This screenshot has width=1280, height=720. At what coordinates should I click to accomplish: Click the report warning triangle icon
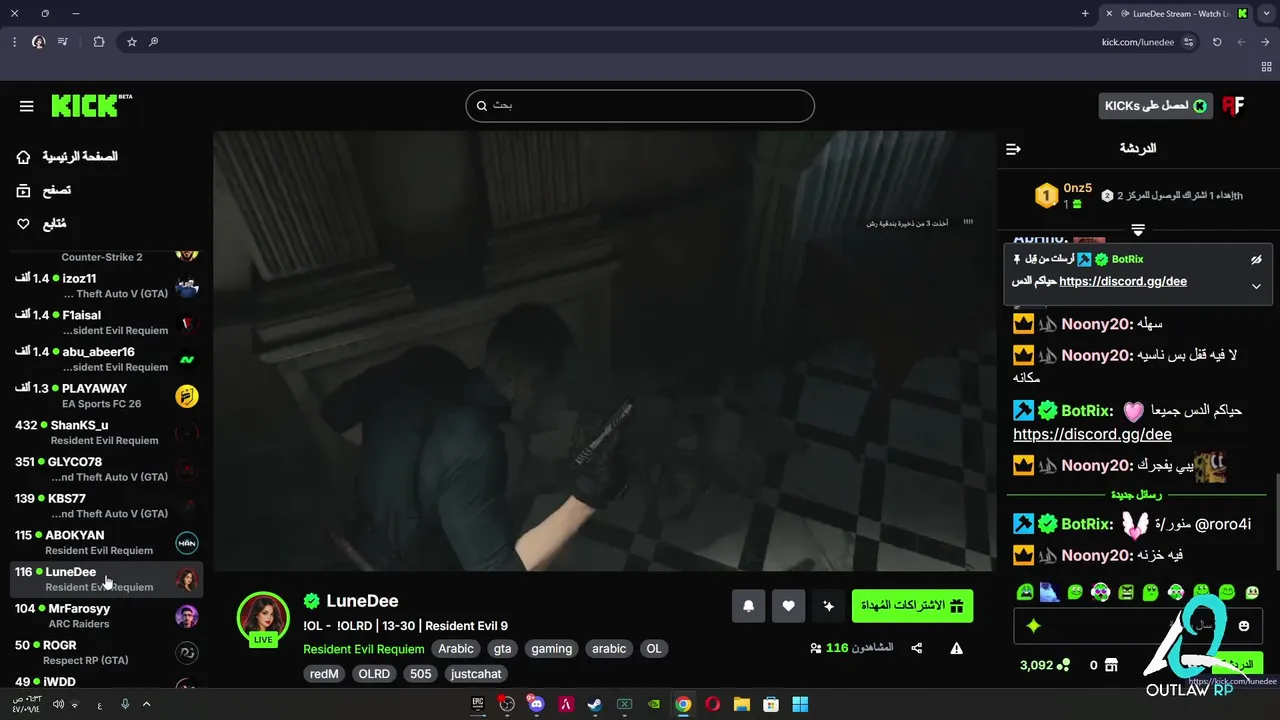point(957,649)
